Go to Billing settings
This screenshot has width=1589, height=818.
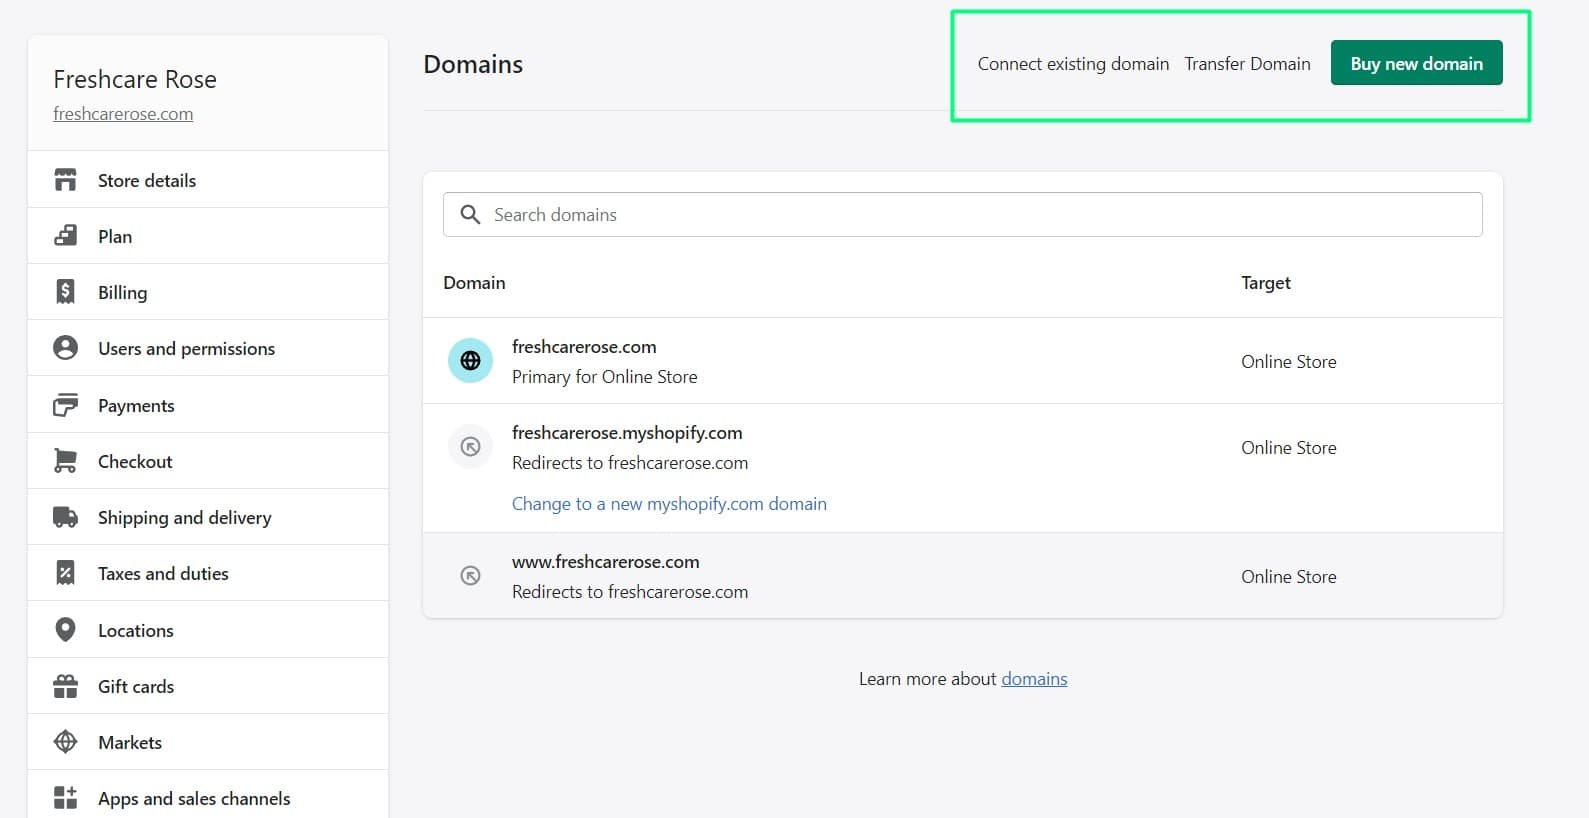(x=208, y=292)
